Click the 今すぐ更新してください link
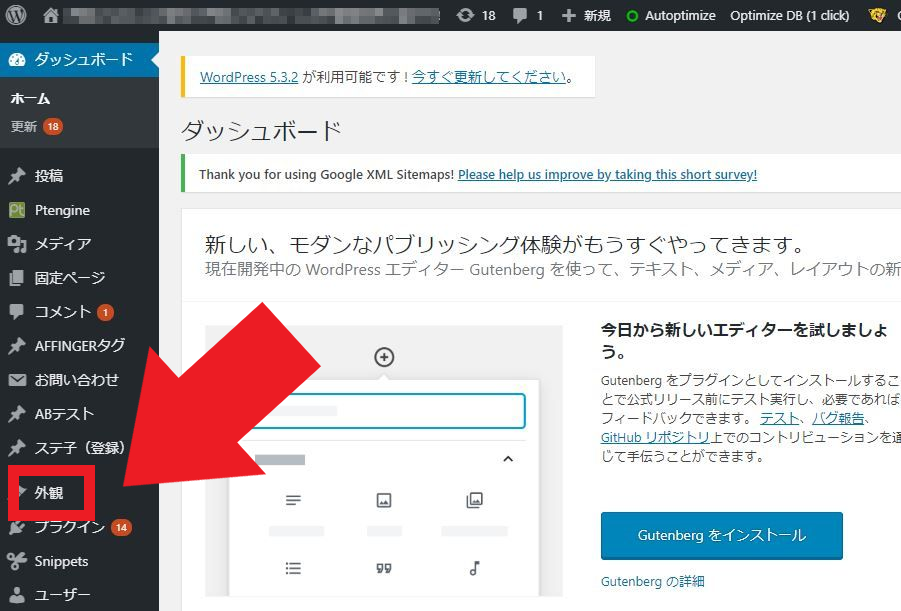 (x=490, y=77)
